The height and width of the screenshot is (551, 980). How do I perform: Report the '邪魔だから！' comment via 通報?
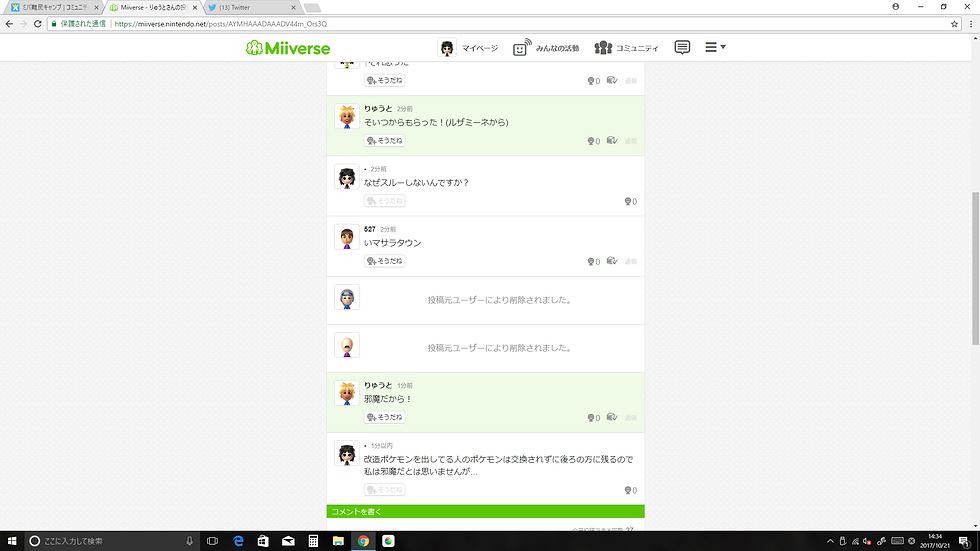631,418
